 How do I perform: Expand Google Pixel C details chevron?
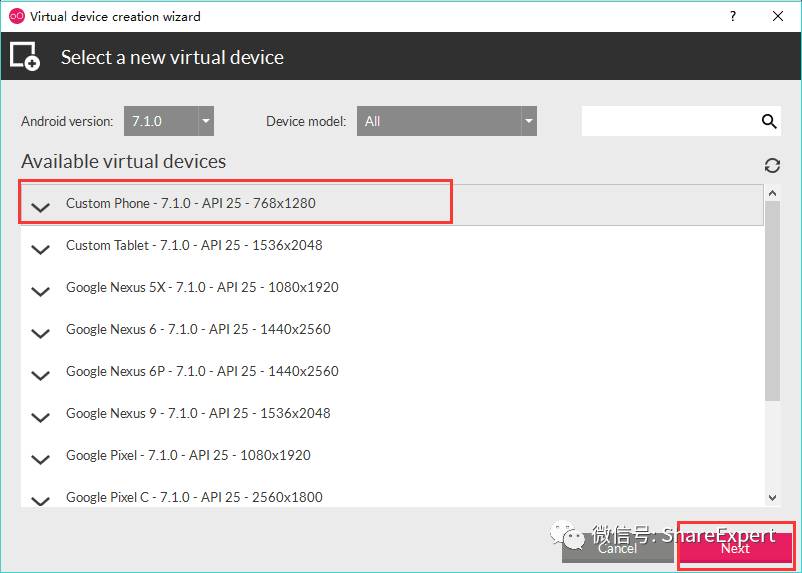(x=40, y=500)
